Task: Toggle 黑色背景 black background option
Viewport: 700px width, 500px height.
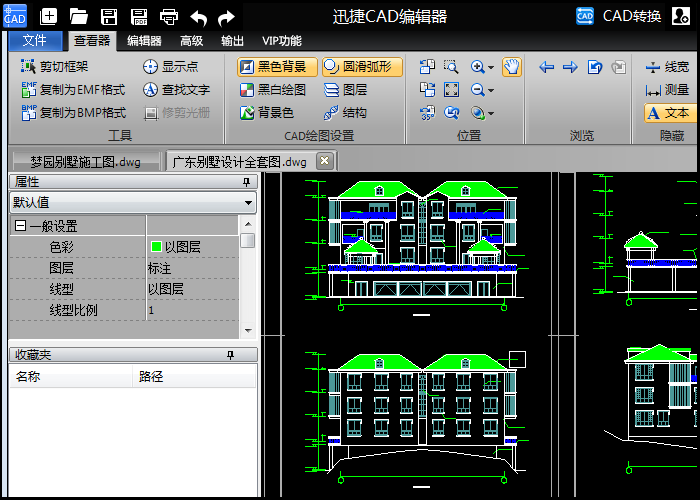Action: 277,67
